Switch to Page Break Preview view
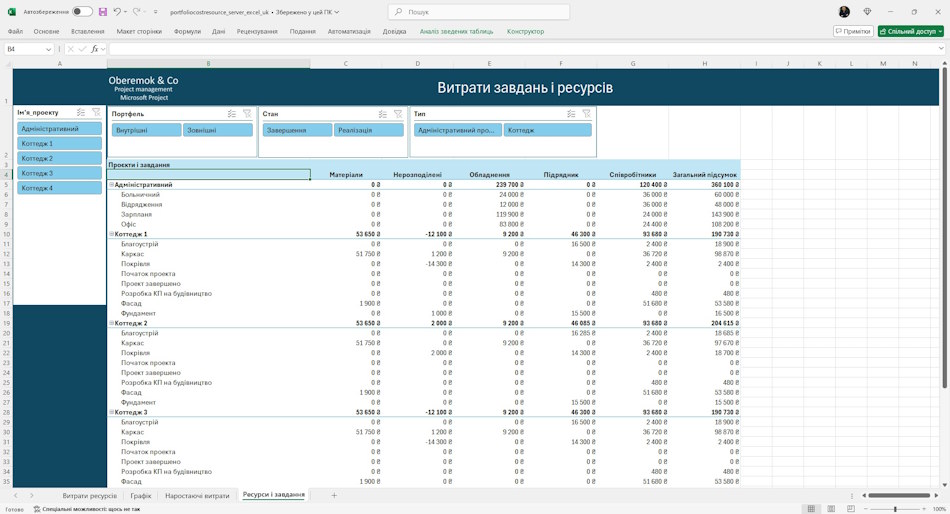This screenshot has width=950, height=514. pos(851,509)
